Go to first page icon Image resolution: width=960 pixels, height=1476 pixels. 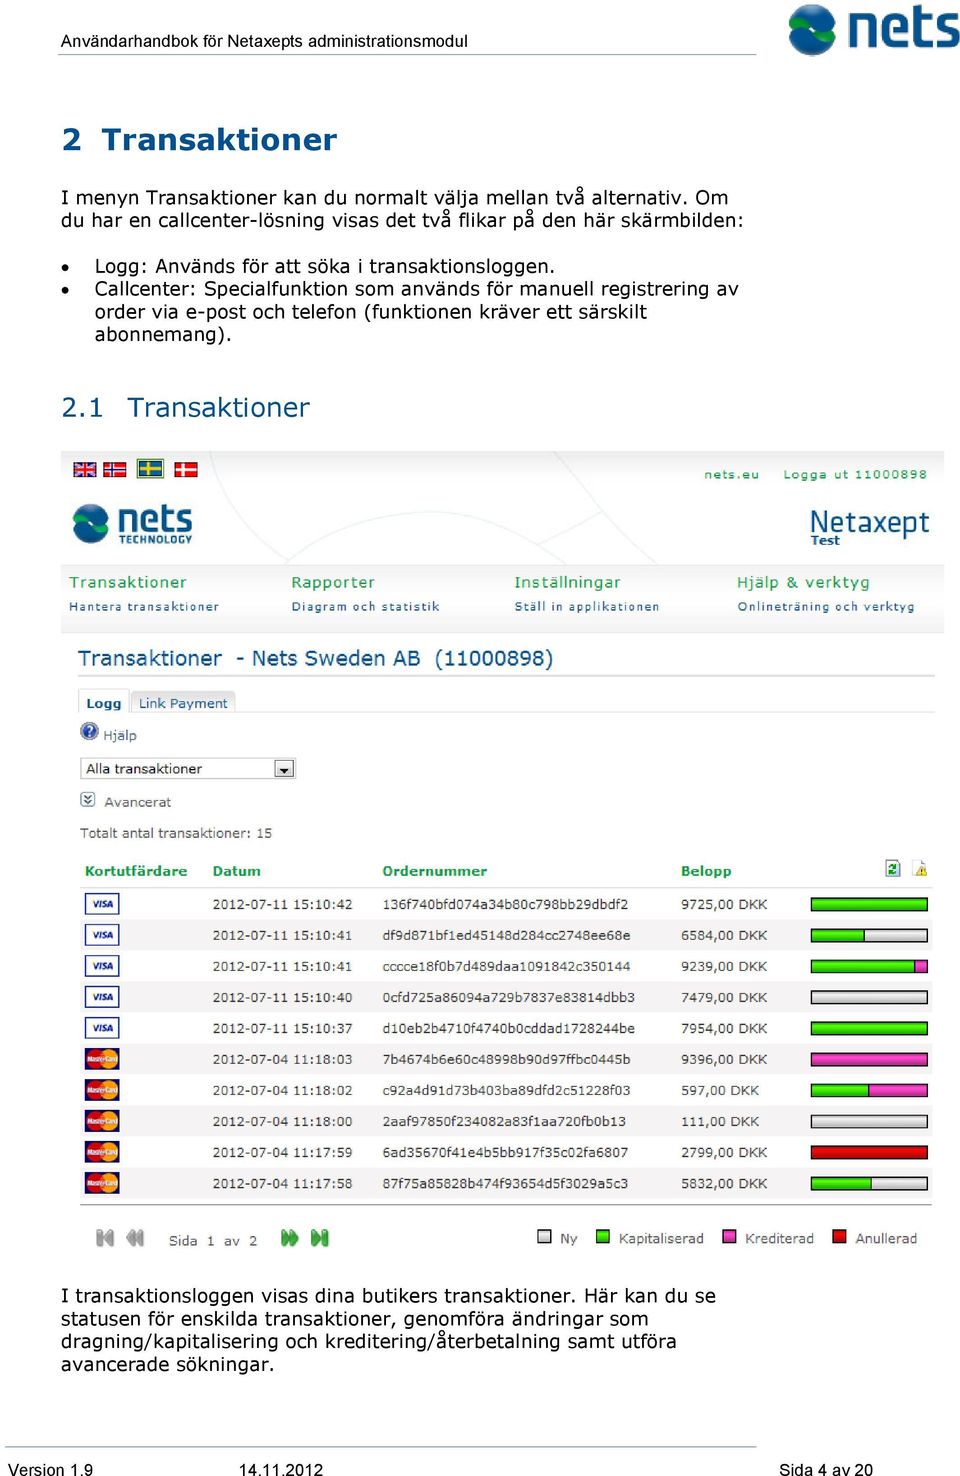tap(105, 1238)
